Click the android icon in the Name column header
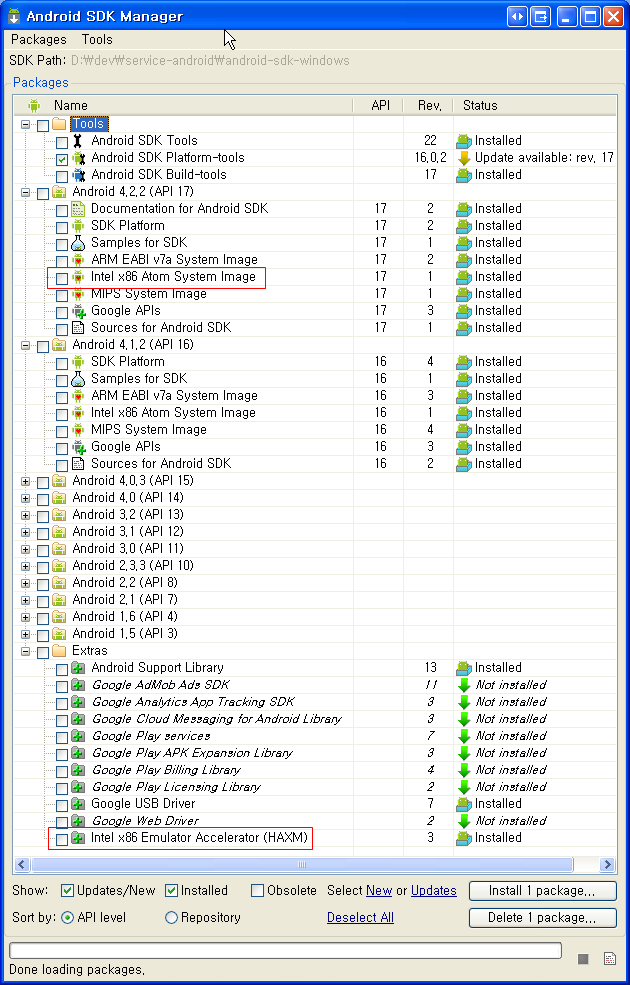Image resolution: width=630 pixels, height=985 pixels. (x=34, y=106)
